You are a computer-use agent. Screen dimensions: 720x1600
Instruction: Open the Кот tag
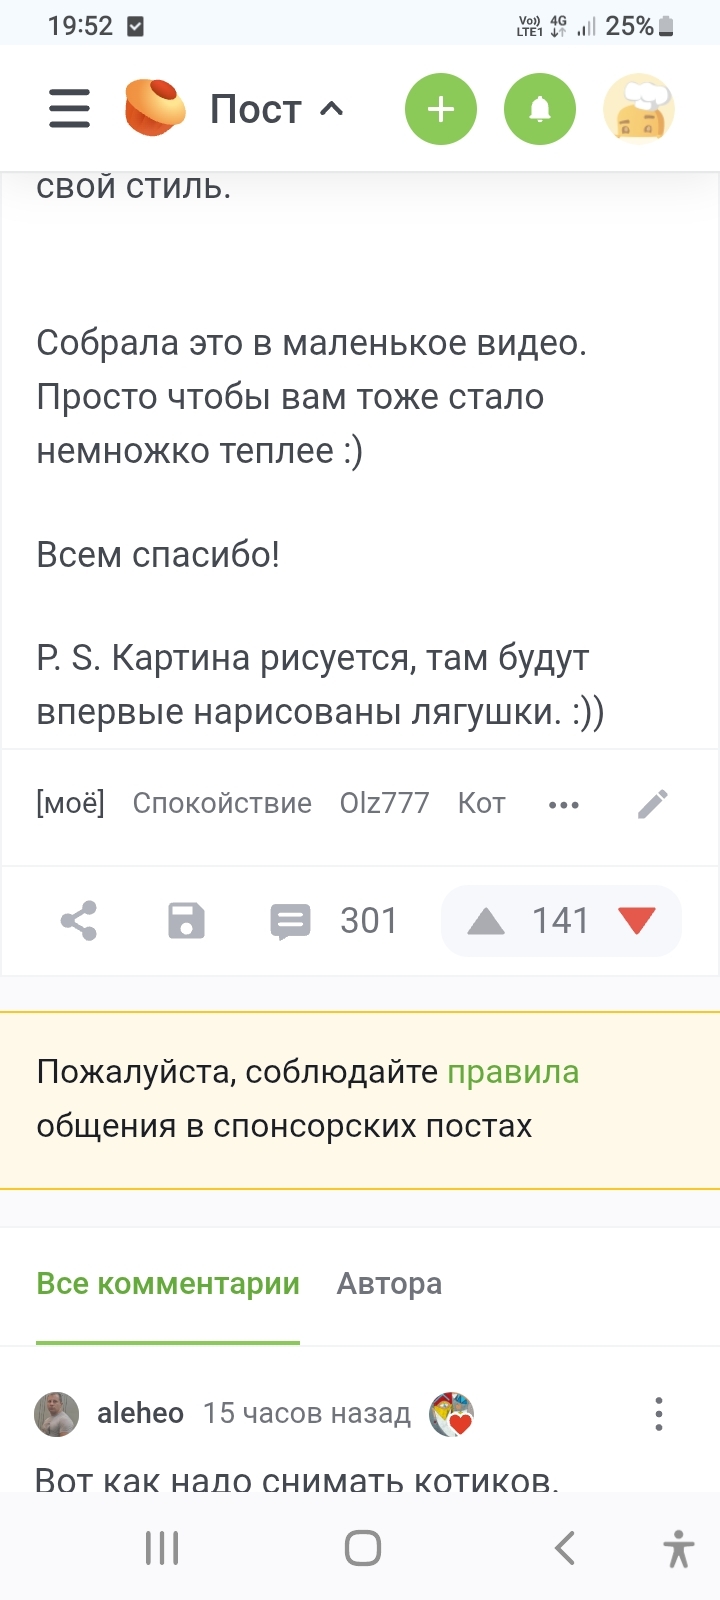click(481, 803)
